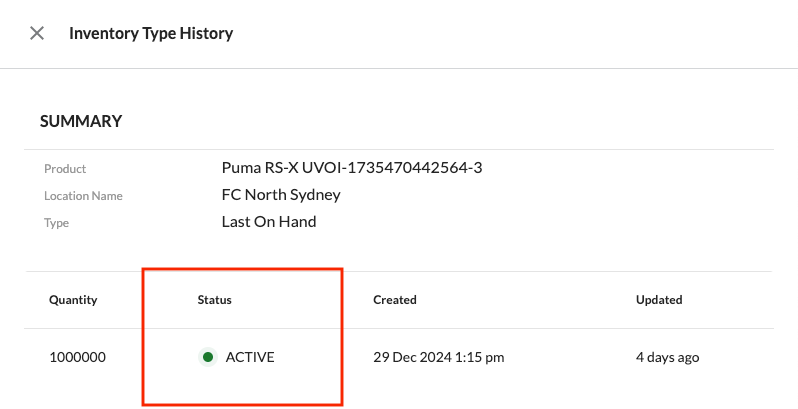
Task: Click the Last On Hand type value
Action: pyautogui.click(x=269, y=221)
